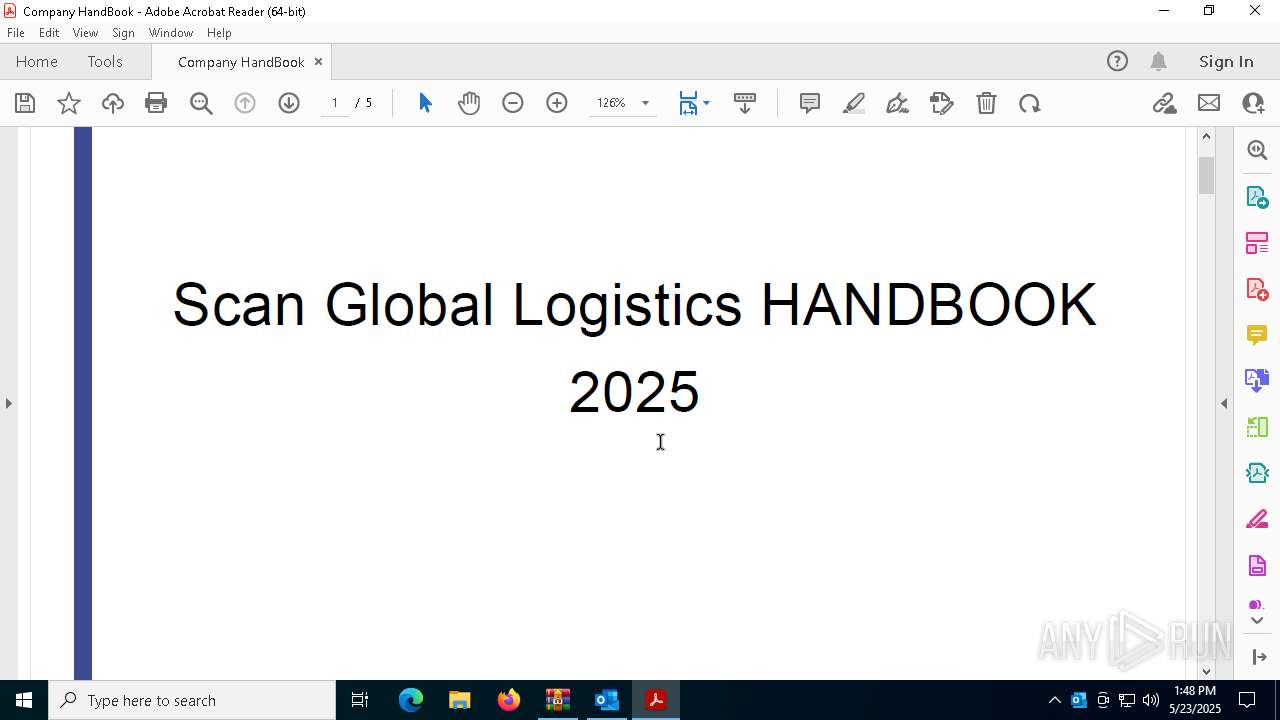Rotate the page view
This screenshot has width=1280, height=720.
tap(1030, 103)
